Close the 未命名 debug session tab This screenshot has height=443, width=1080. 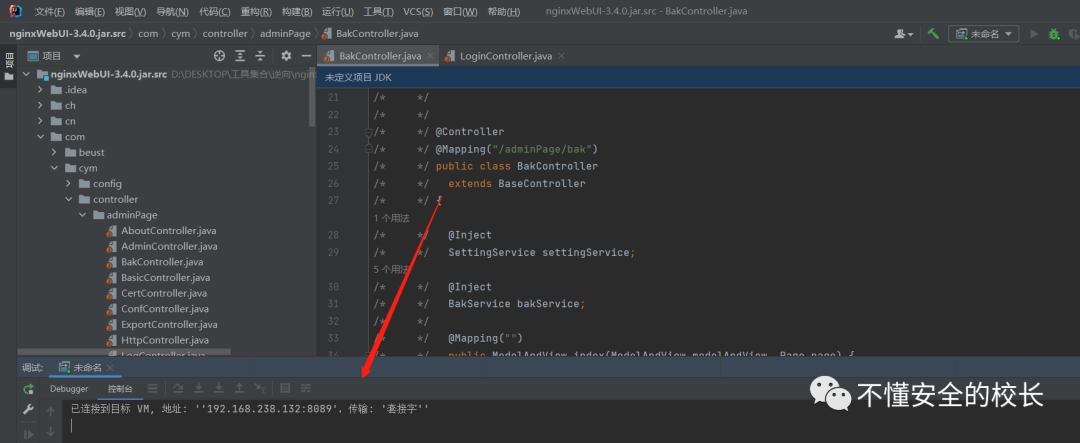[112, 367]
